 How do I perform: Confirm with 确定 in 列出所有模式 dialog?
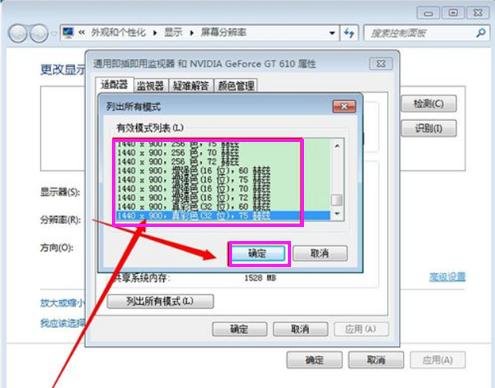coord(258,254)
